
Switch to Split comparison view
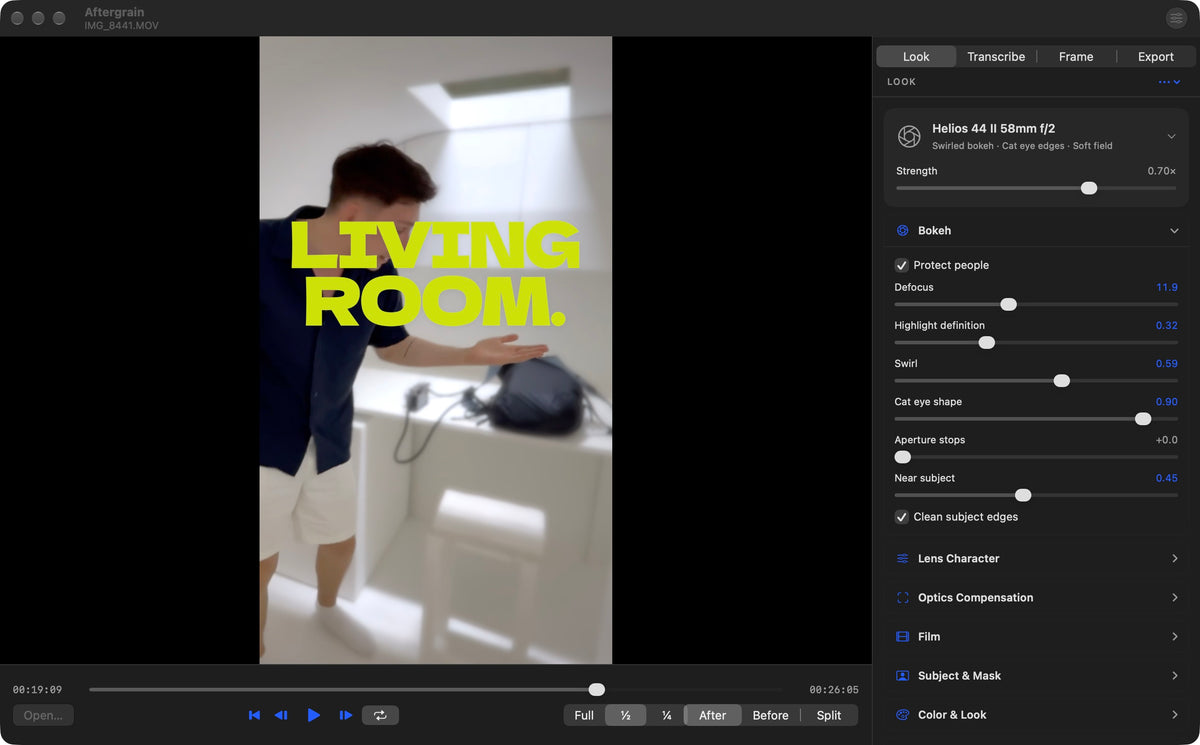(x=829, y=715)
